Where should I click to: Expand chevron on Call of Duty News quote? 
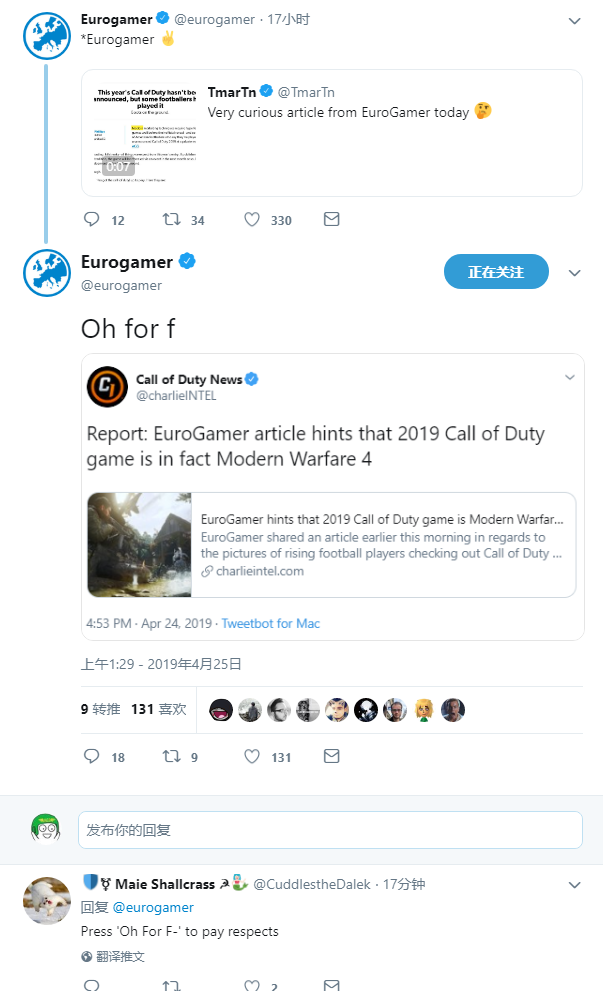[570, 377]
